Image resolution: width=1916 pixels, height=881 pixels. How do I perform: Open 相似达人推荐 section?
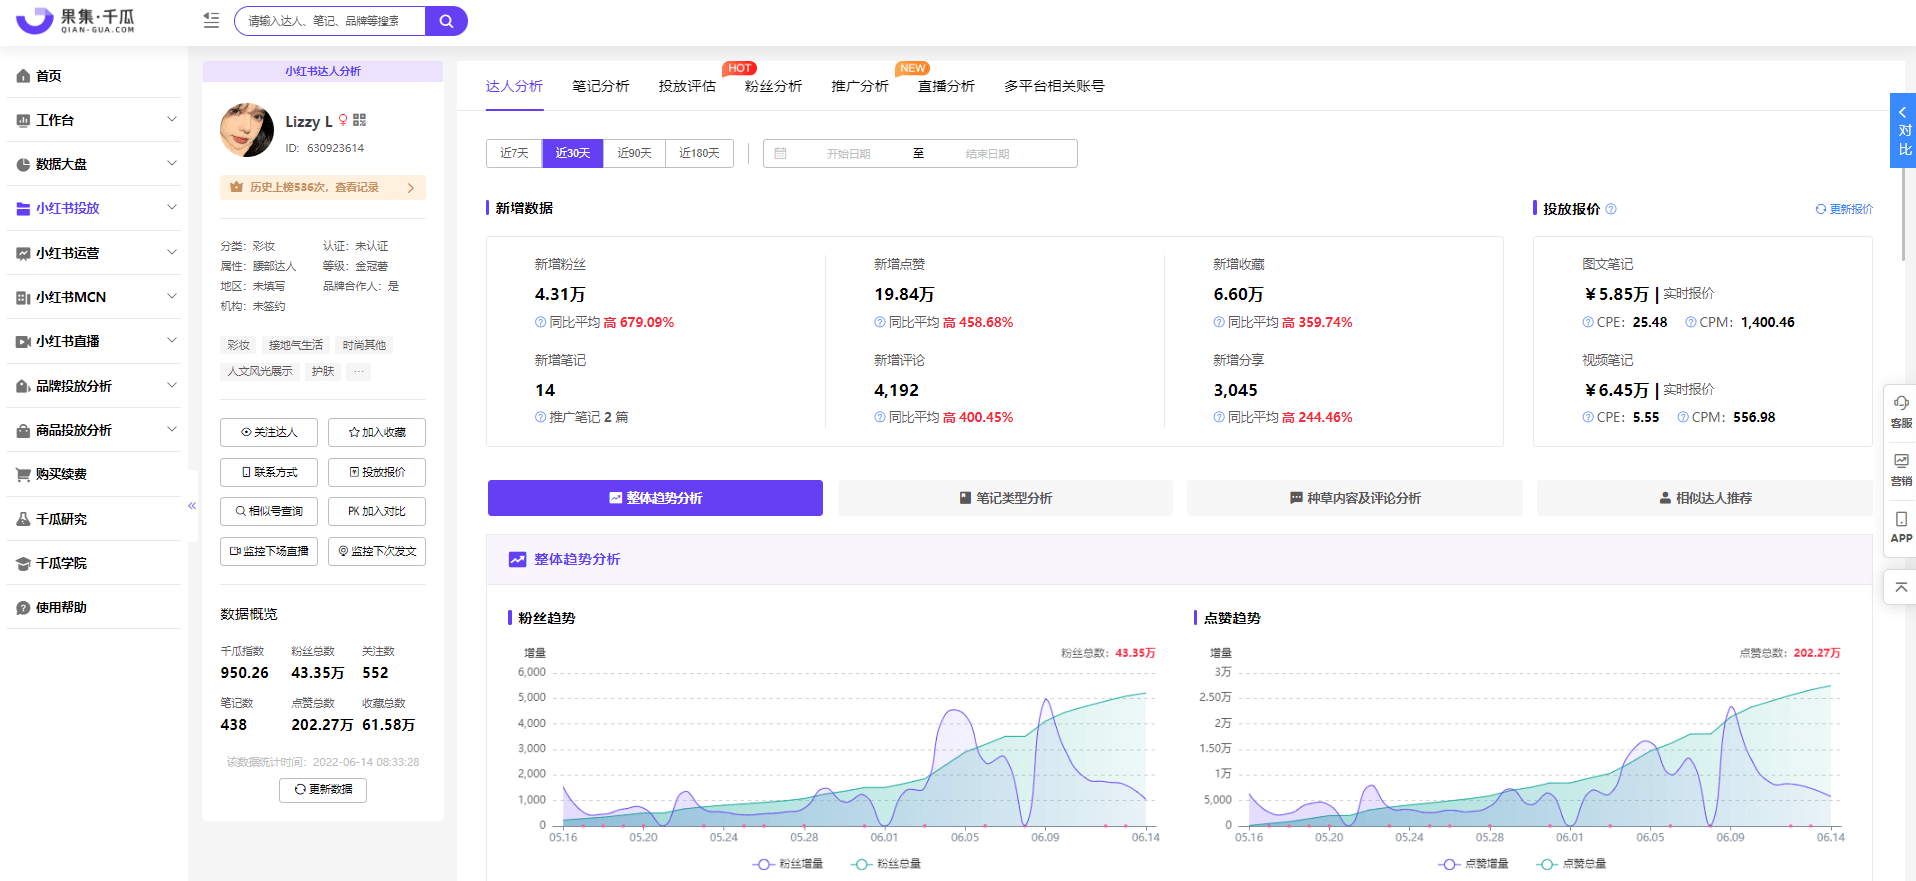click(x=1705, y=498)
